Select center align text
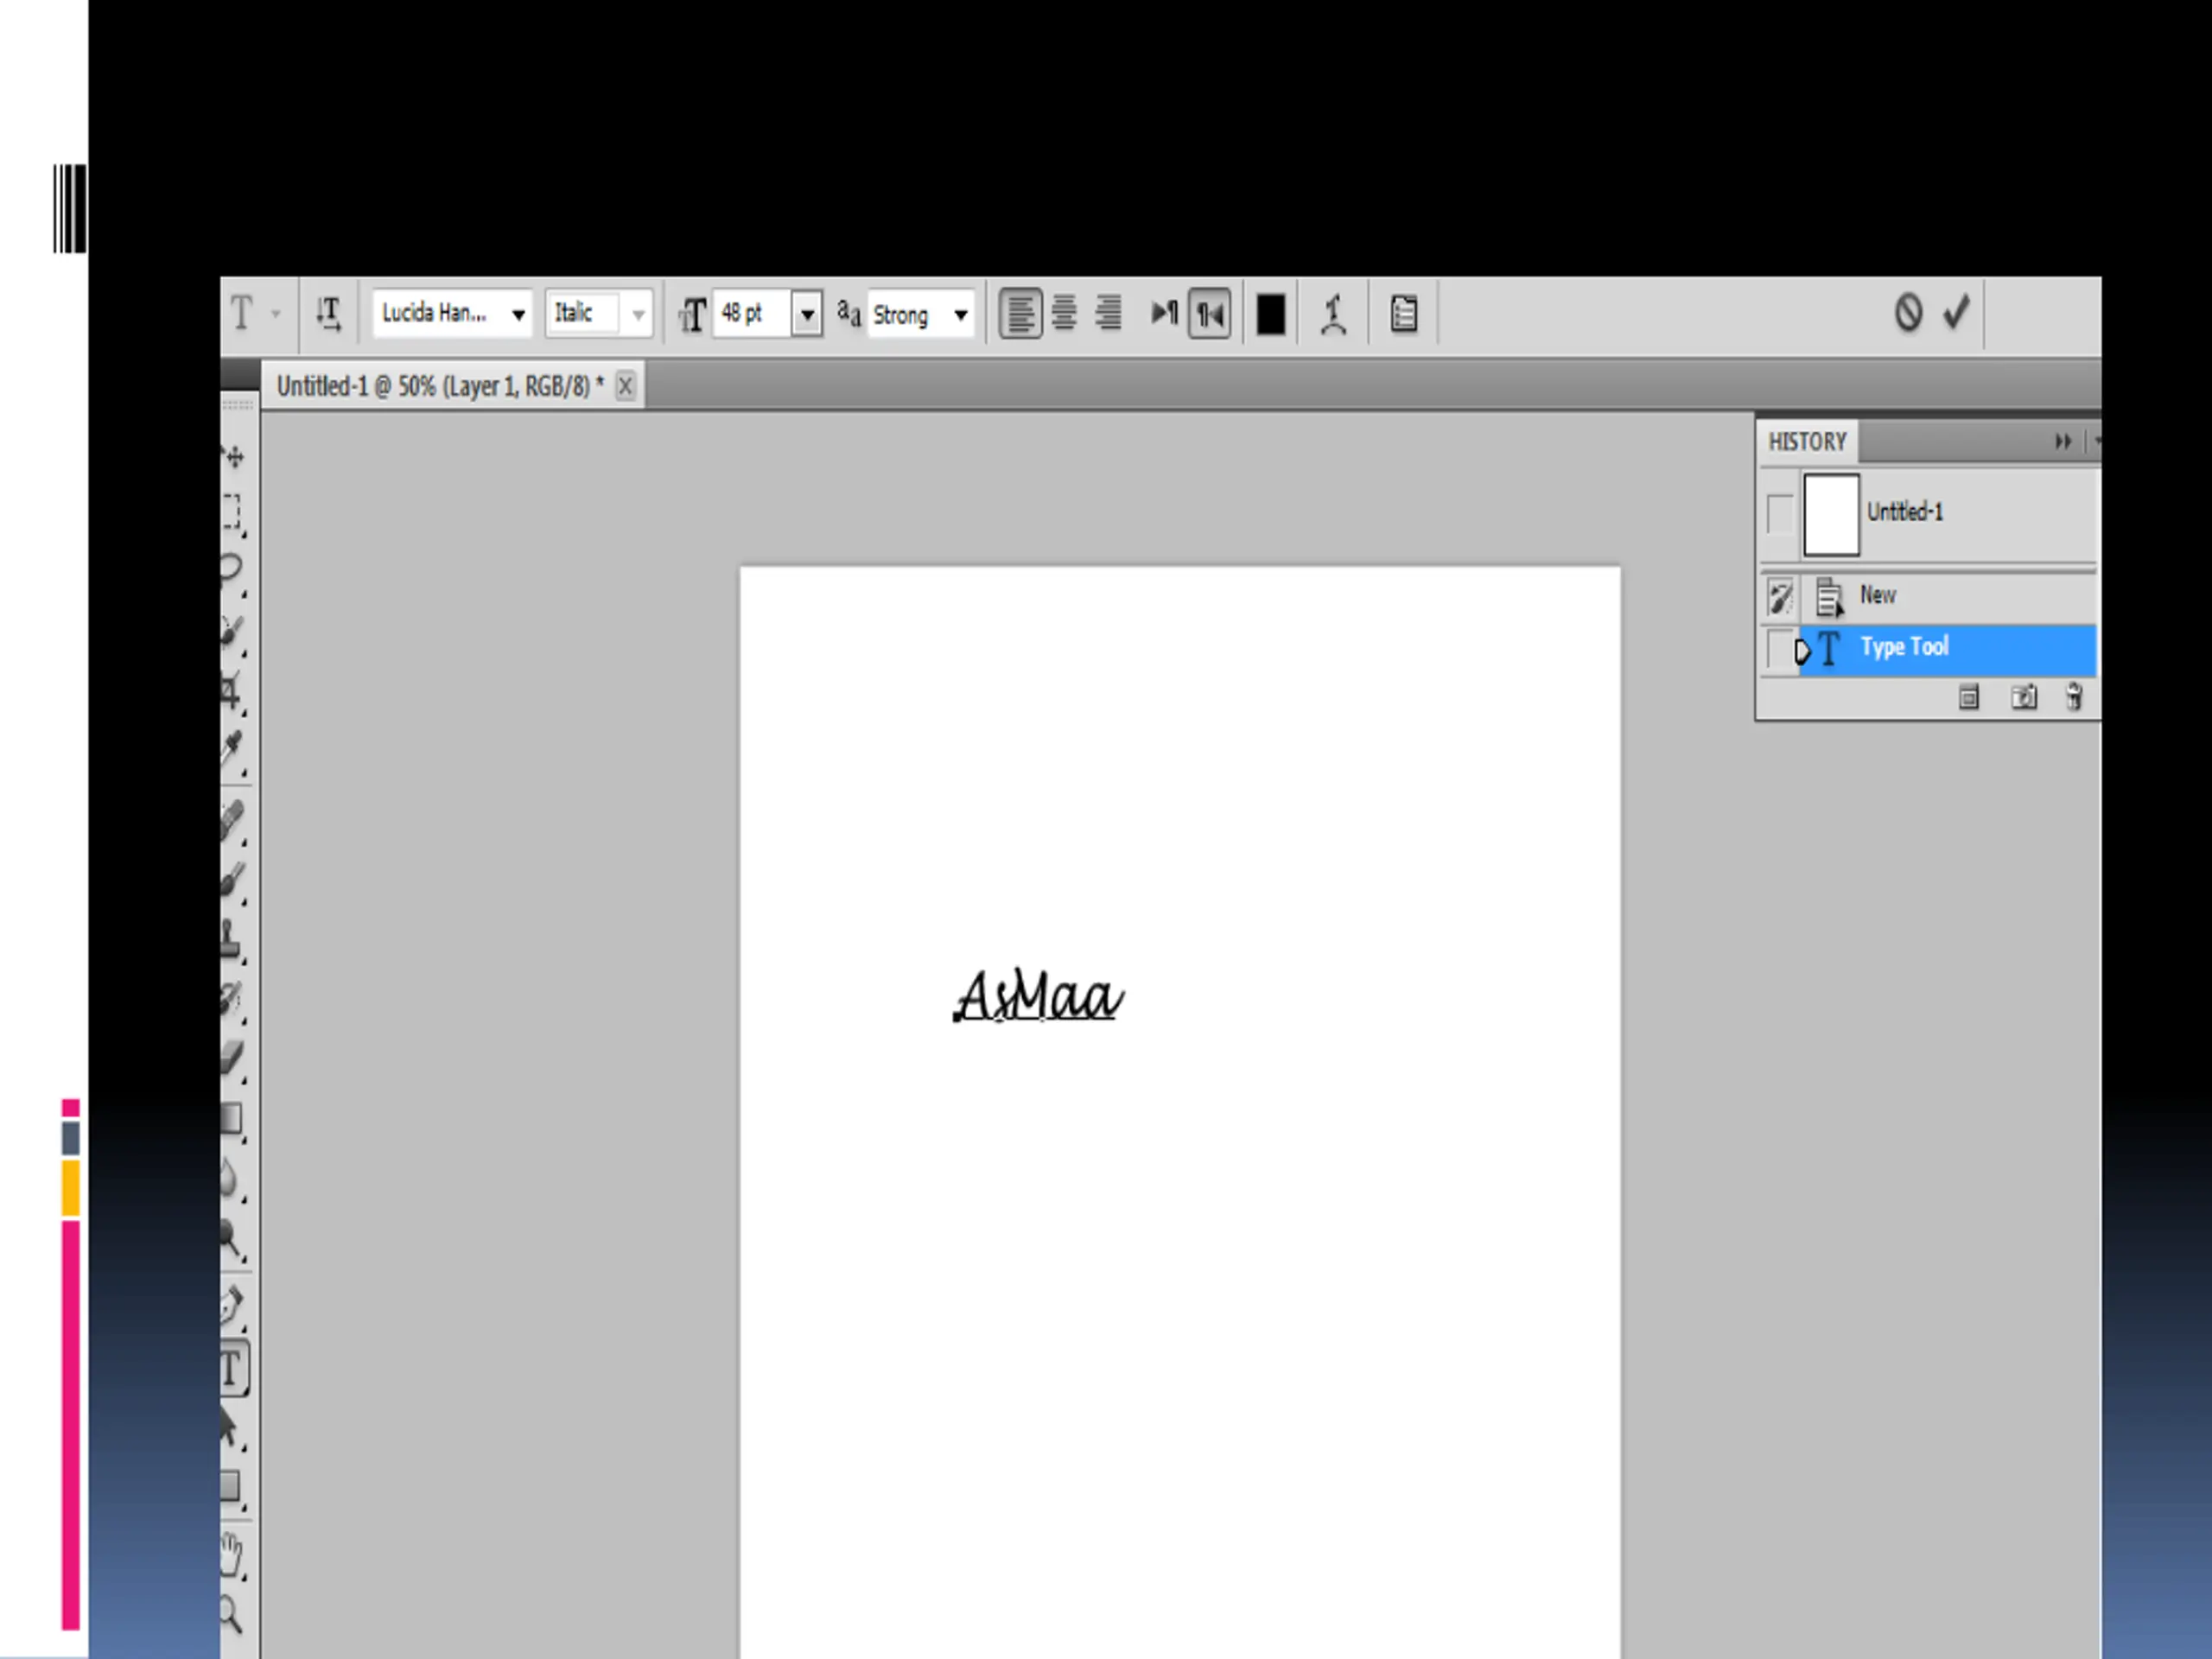2212x1659 pixels. coord(1065,314)
